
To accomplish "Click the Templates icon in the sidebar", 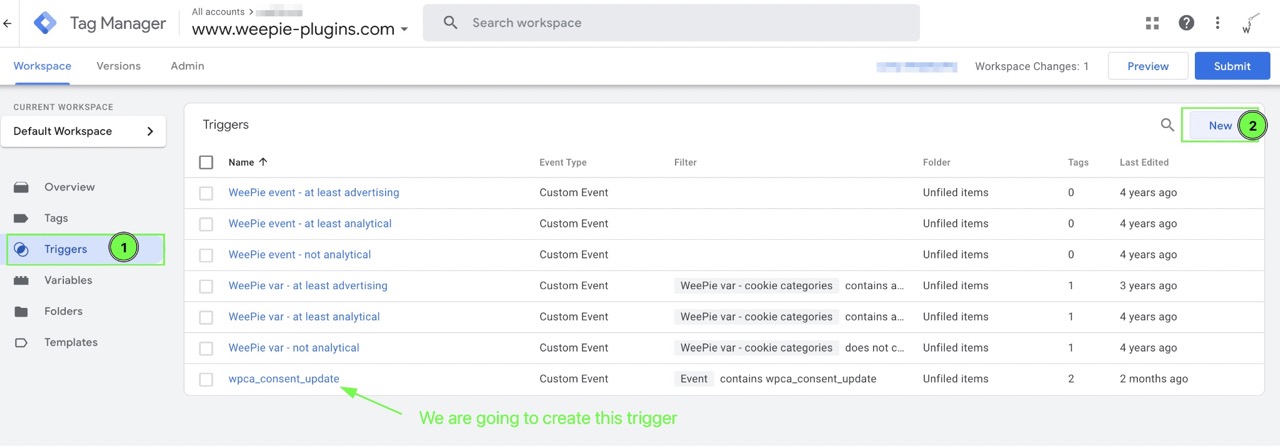I will tap(21, 342).
